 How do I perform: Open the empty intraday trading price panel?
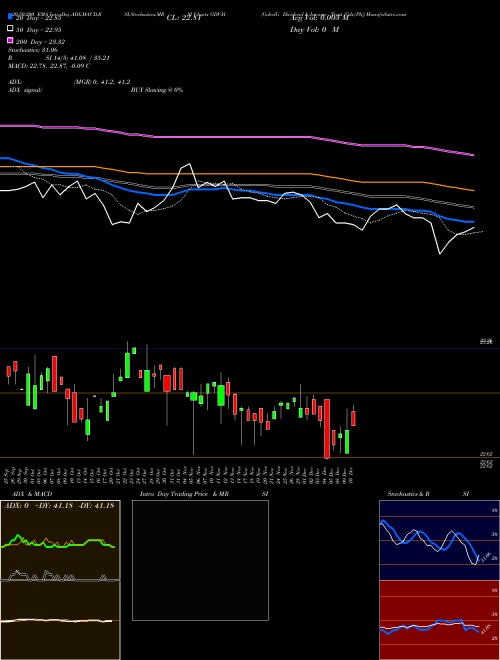200,560
